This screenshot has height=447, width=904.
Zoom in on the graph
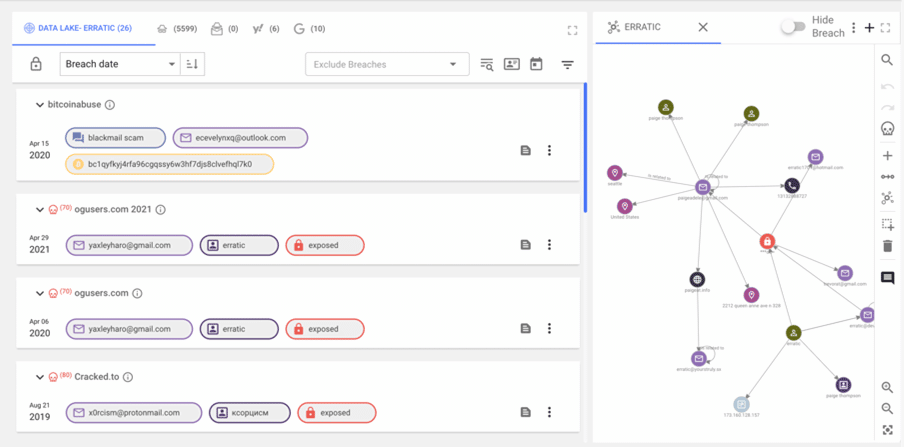pyautogui.click(x=887, y=388)
